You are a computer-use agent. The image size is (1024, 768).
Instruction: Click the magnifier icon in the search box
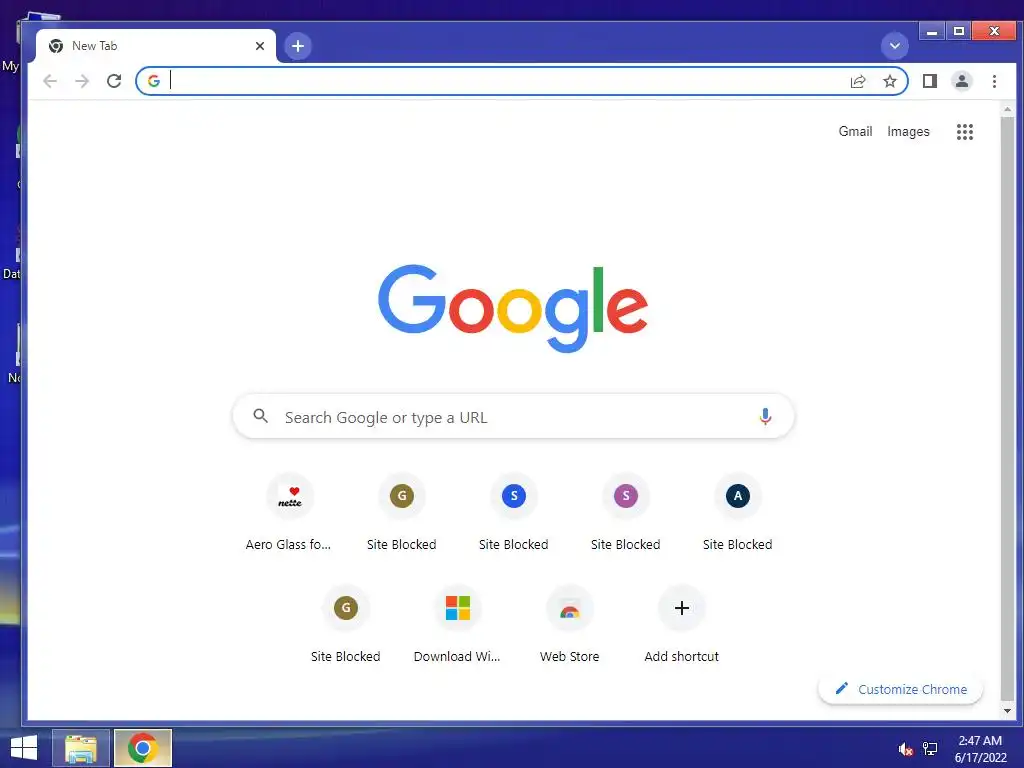(x=261, y=416)
